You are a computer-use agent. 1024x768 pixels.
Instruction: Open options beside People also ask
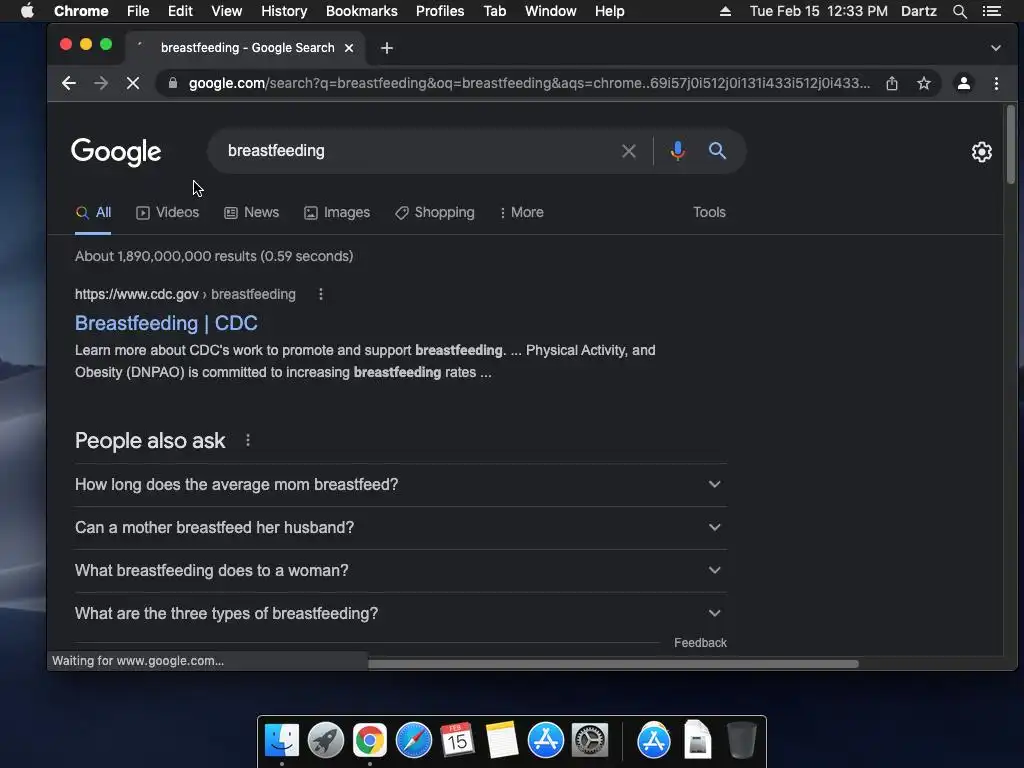[x=248, y=441]
